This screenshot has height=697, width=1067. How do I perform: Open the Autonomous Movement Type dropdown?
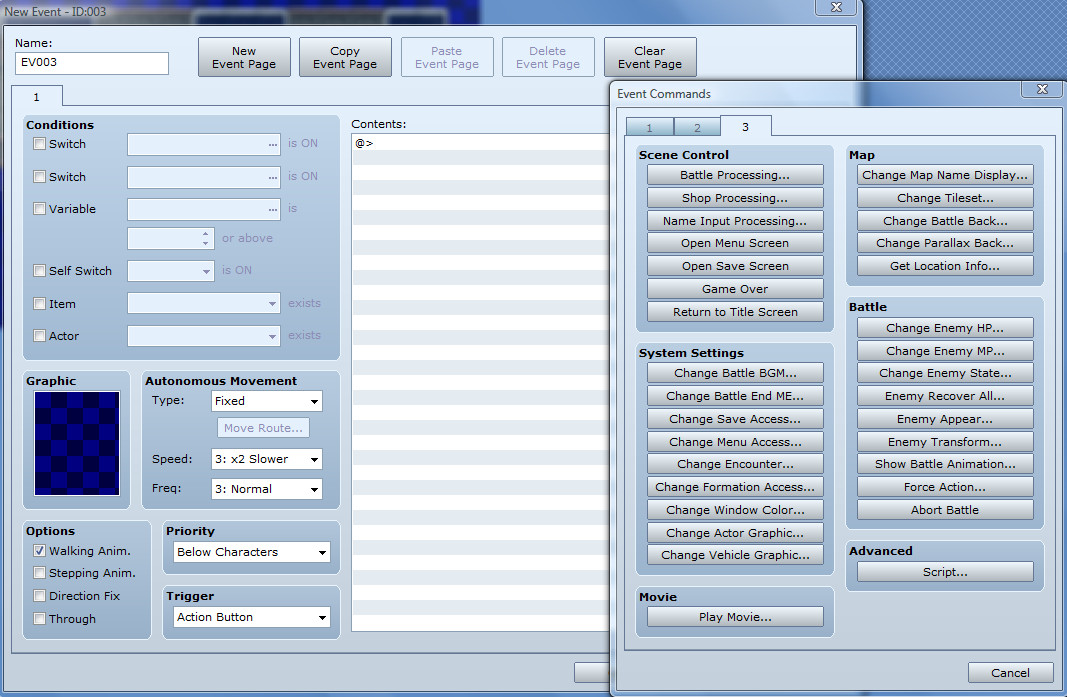(x=267, y=401)
